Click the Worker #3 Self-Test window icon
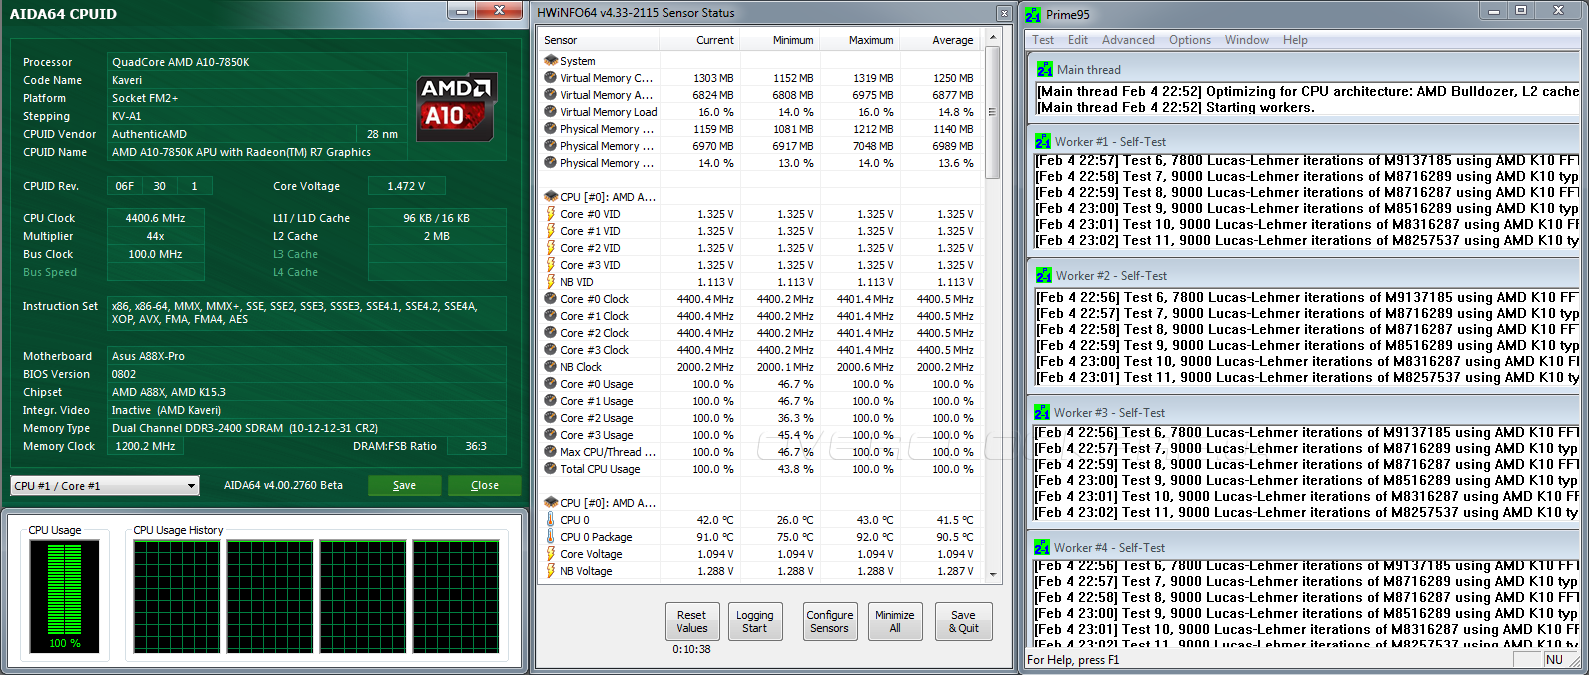 click(1042, 413)
